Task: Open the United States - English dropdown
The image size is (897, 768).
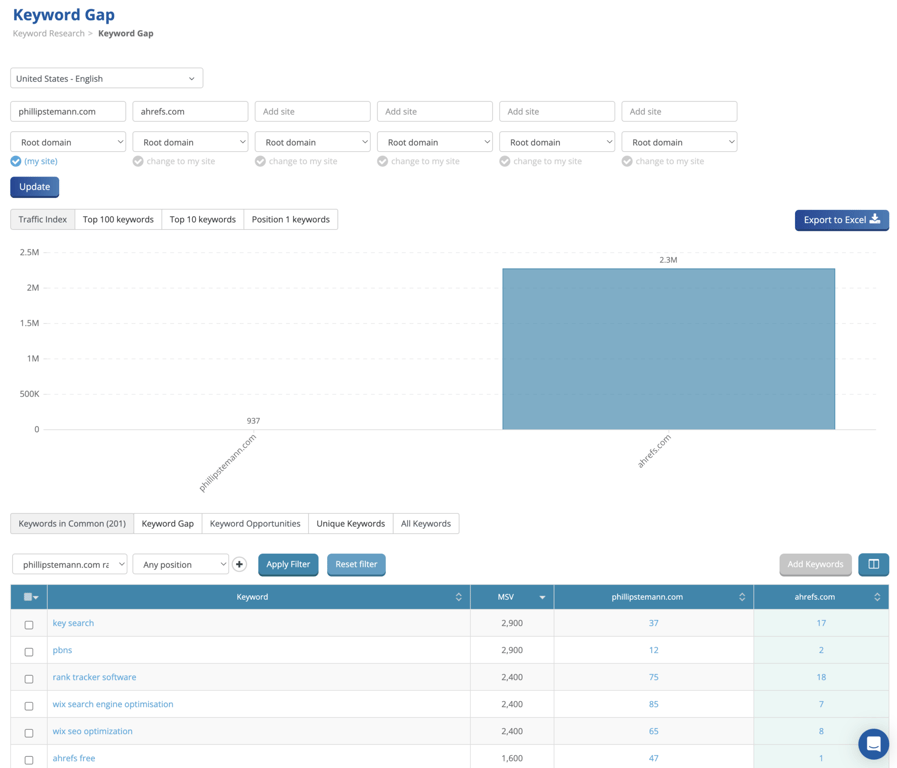Action: tap(106, 78)
